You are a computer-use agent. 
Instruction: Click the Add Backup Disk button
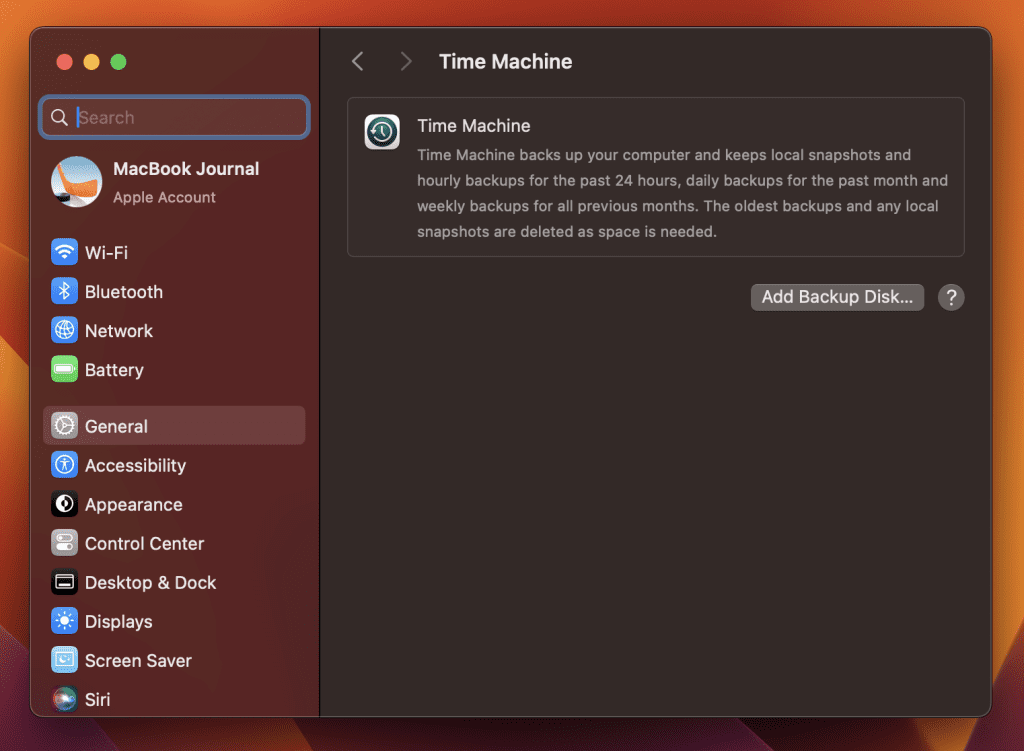click(x=837, y=297)
